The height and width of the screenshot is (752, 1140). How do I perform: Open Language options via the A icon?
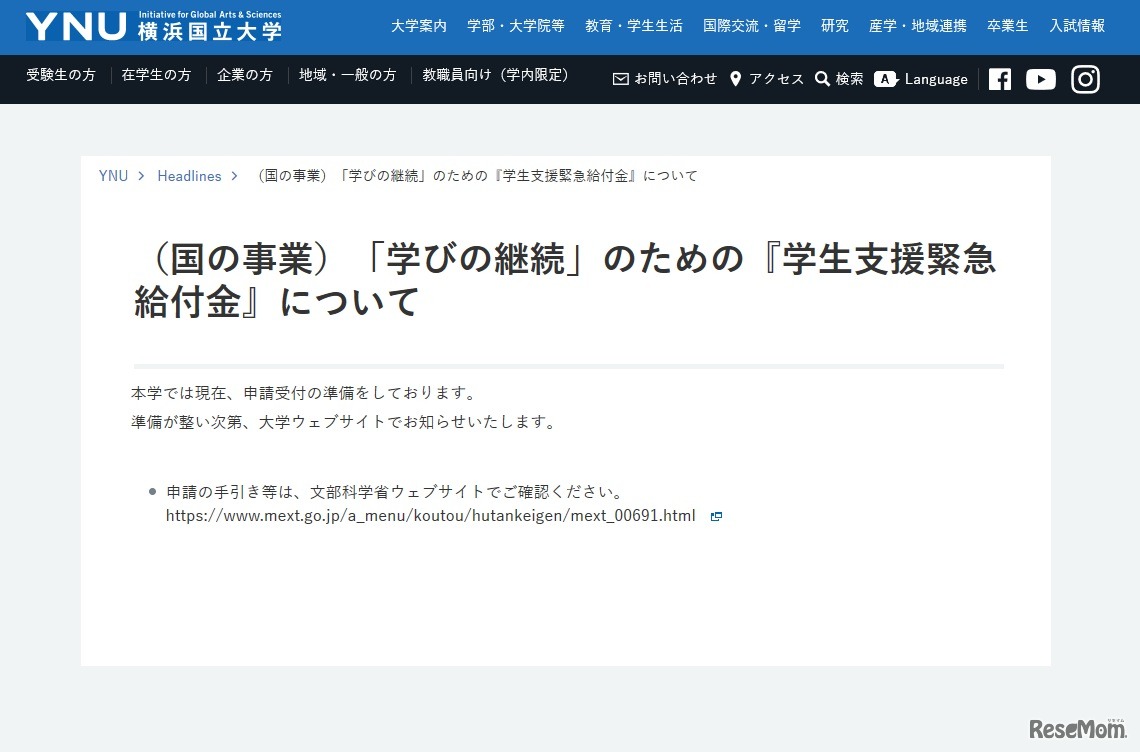[x=886, y=79]
